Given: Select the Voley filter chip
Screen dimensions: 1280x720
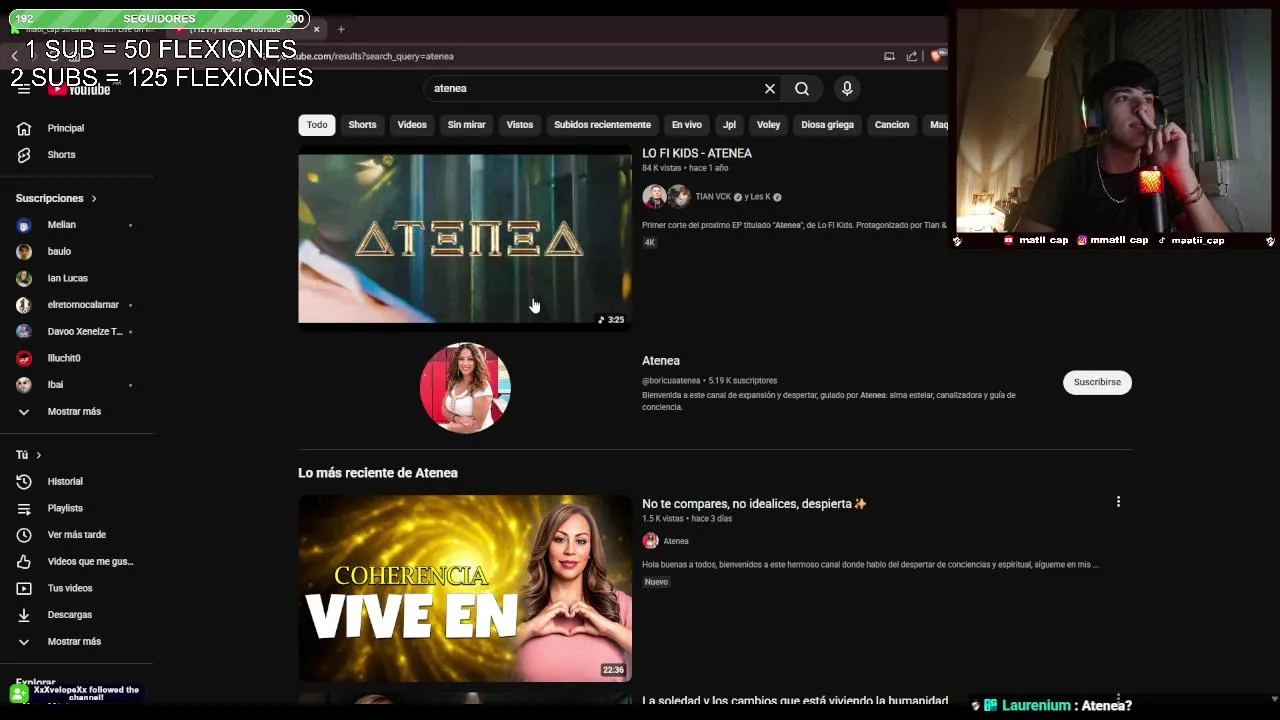Looking at the screenshot, I should [768, 125].
